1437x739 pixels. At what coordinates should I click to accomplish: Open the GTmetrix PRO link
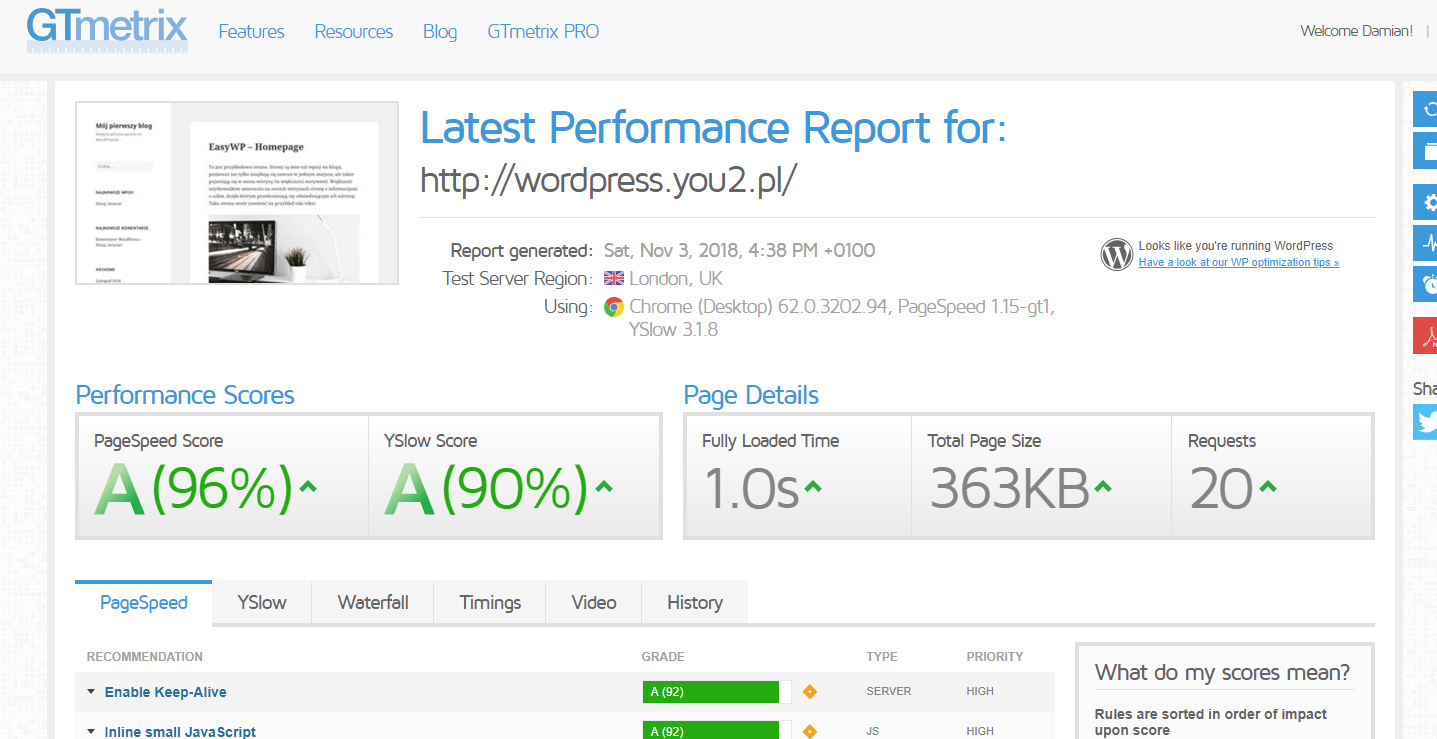[543, 32]
